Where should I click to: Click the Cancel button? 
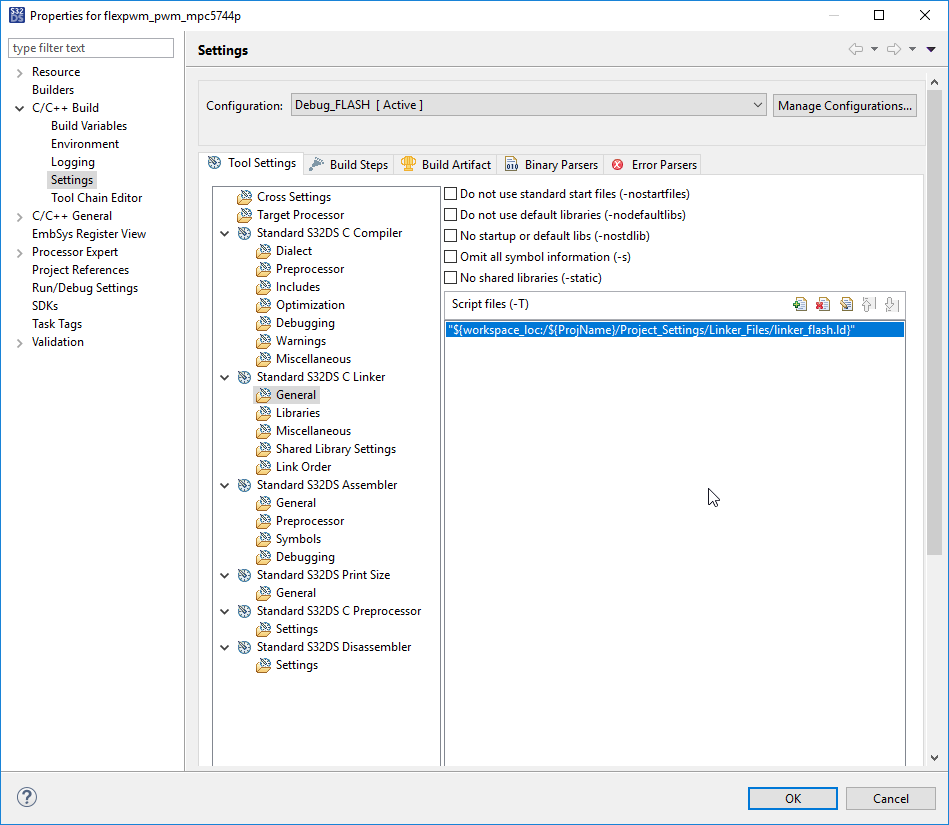[x=890, y=798]
